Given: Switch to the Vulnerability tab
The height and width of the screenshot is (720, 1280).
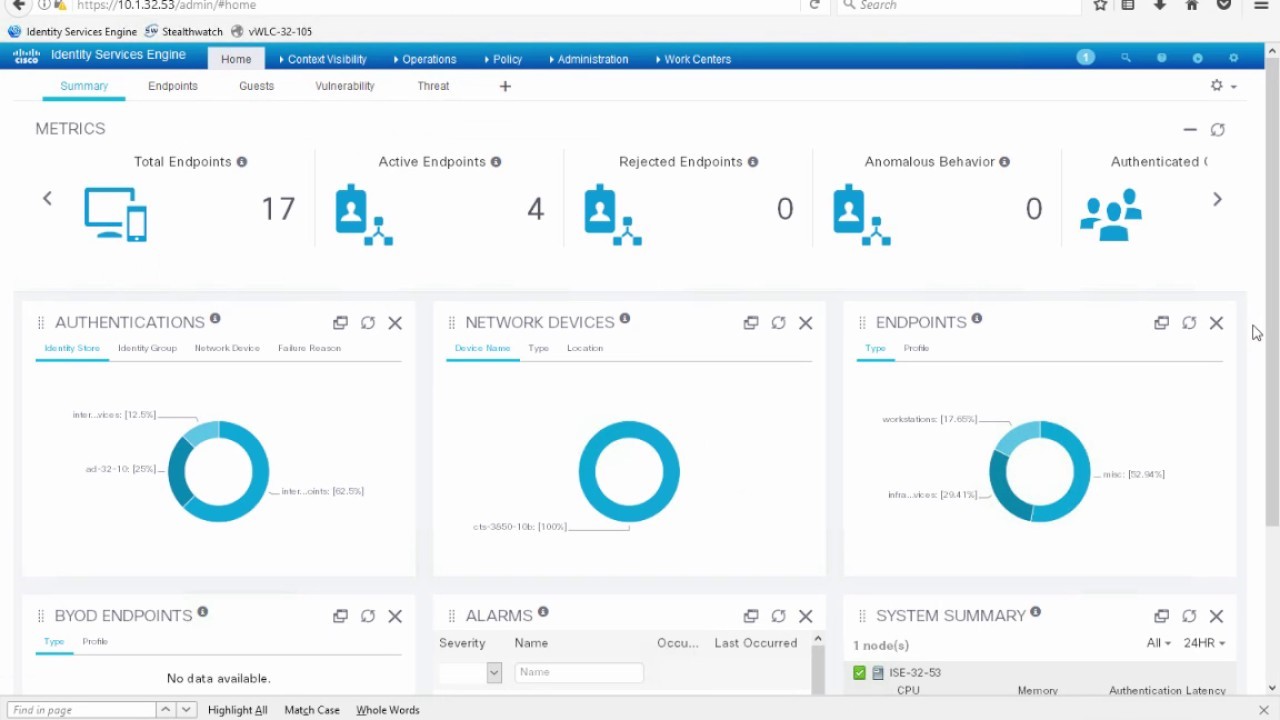Looking at the screenshot, I should [344, 86].
